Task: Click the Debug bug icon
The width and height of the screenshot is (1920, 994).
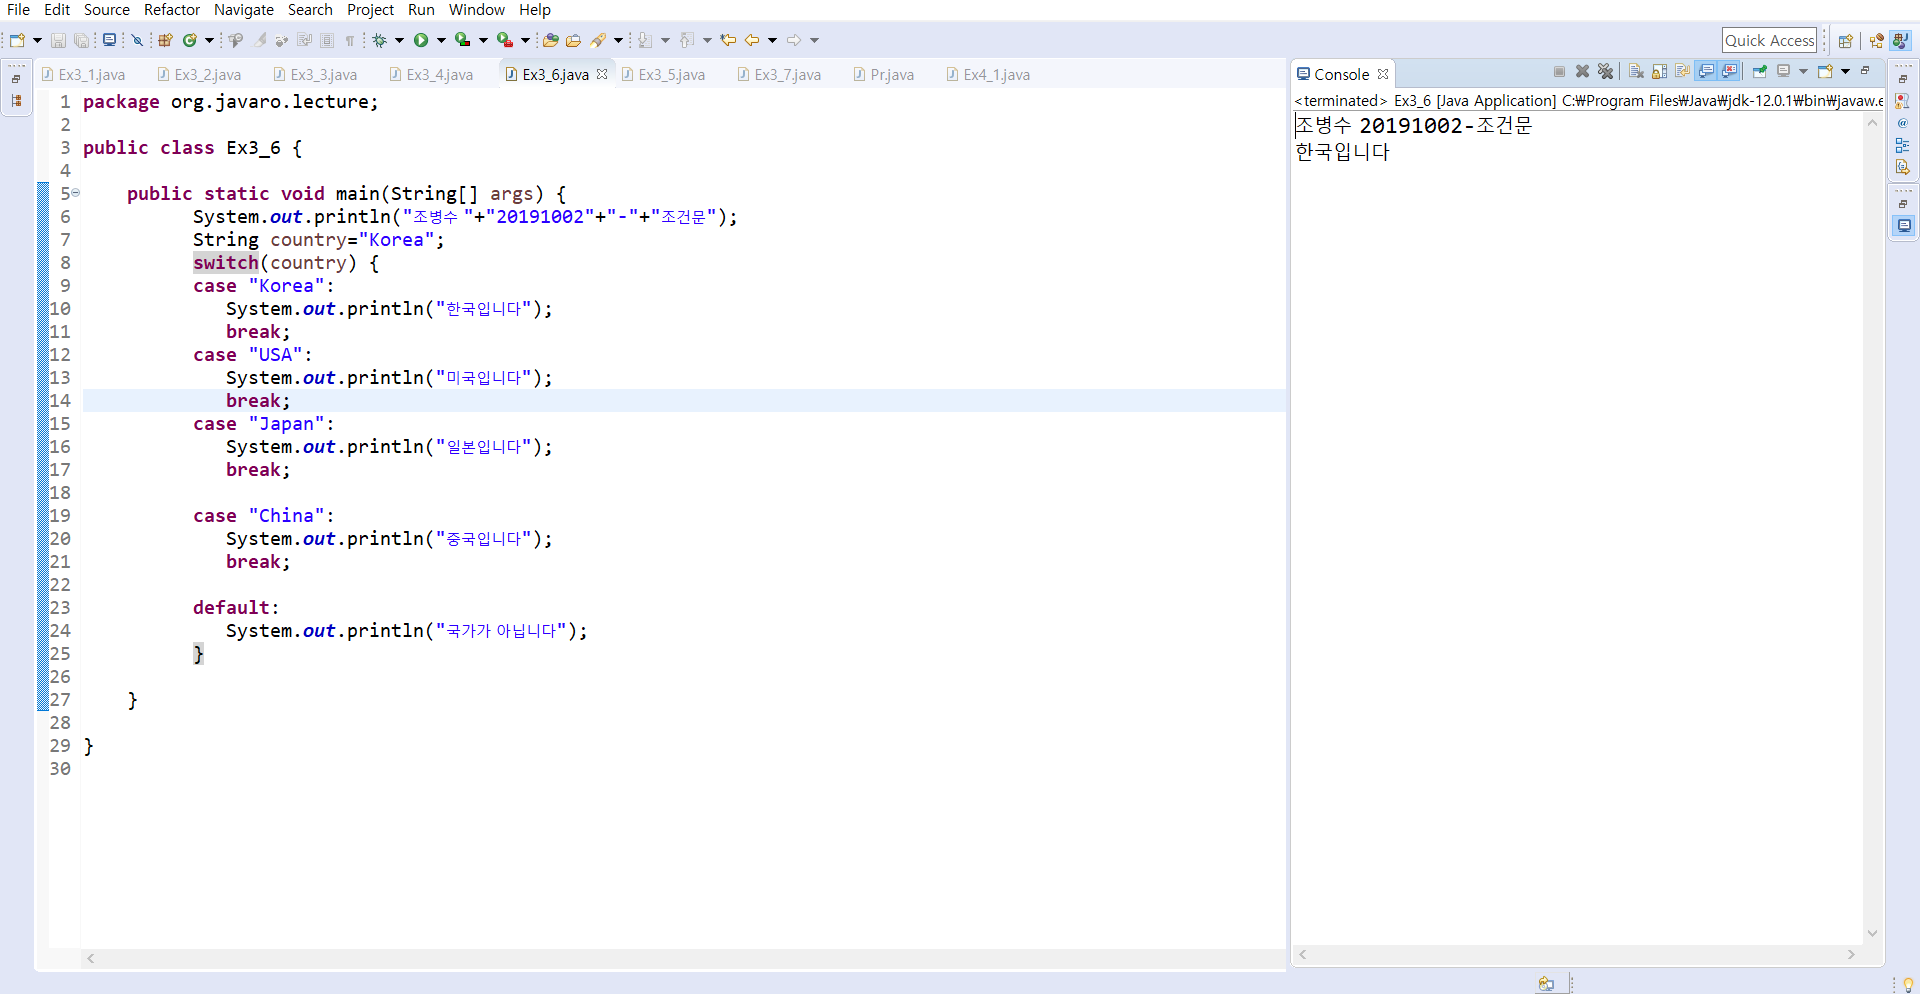Action: coord(380,40)
